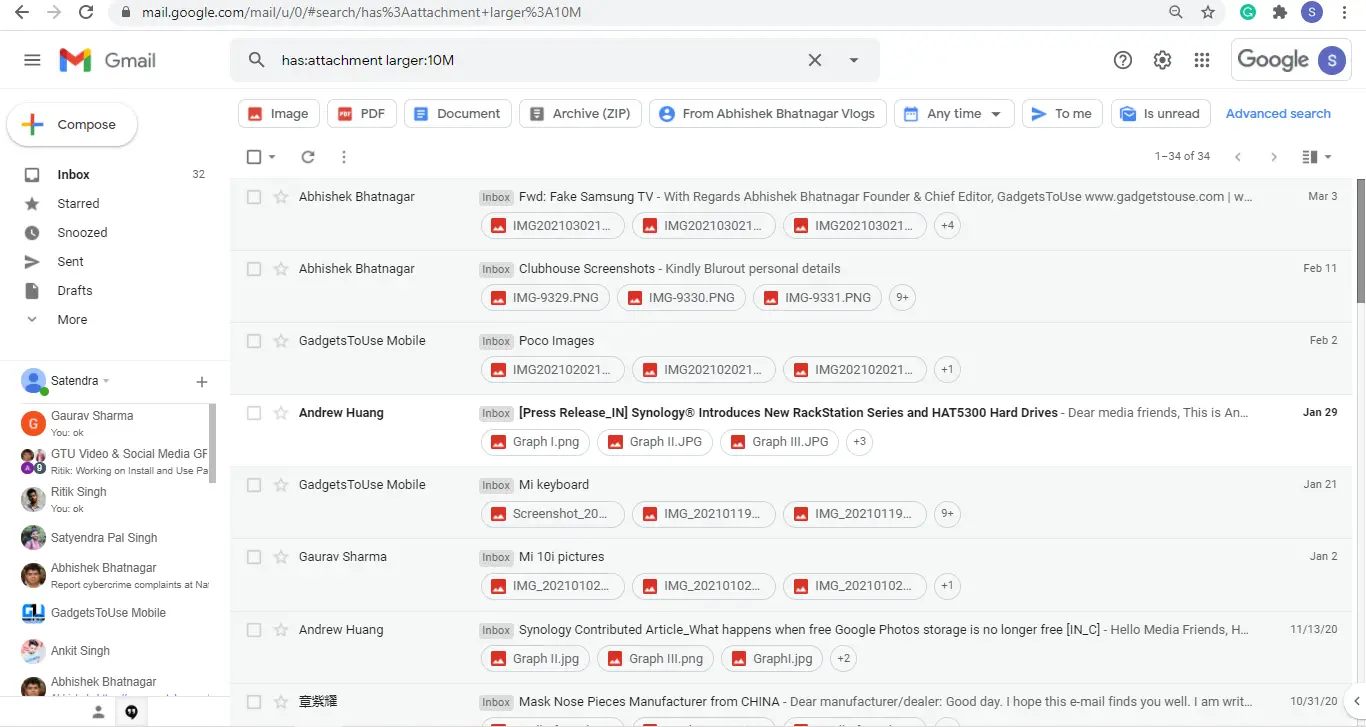This screenshot has width=1366, height=727.
Task: Open the Hangouts contacts person icon
Action: pos(98,712)
